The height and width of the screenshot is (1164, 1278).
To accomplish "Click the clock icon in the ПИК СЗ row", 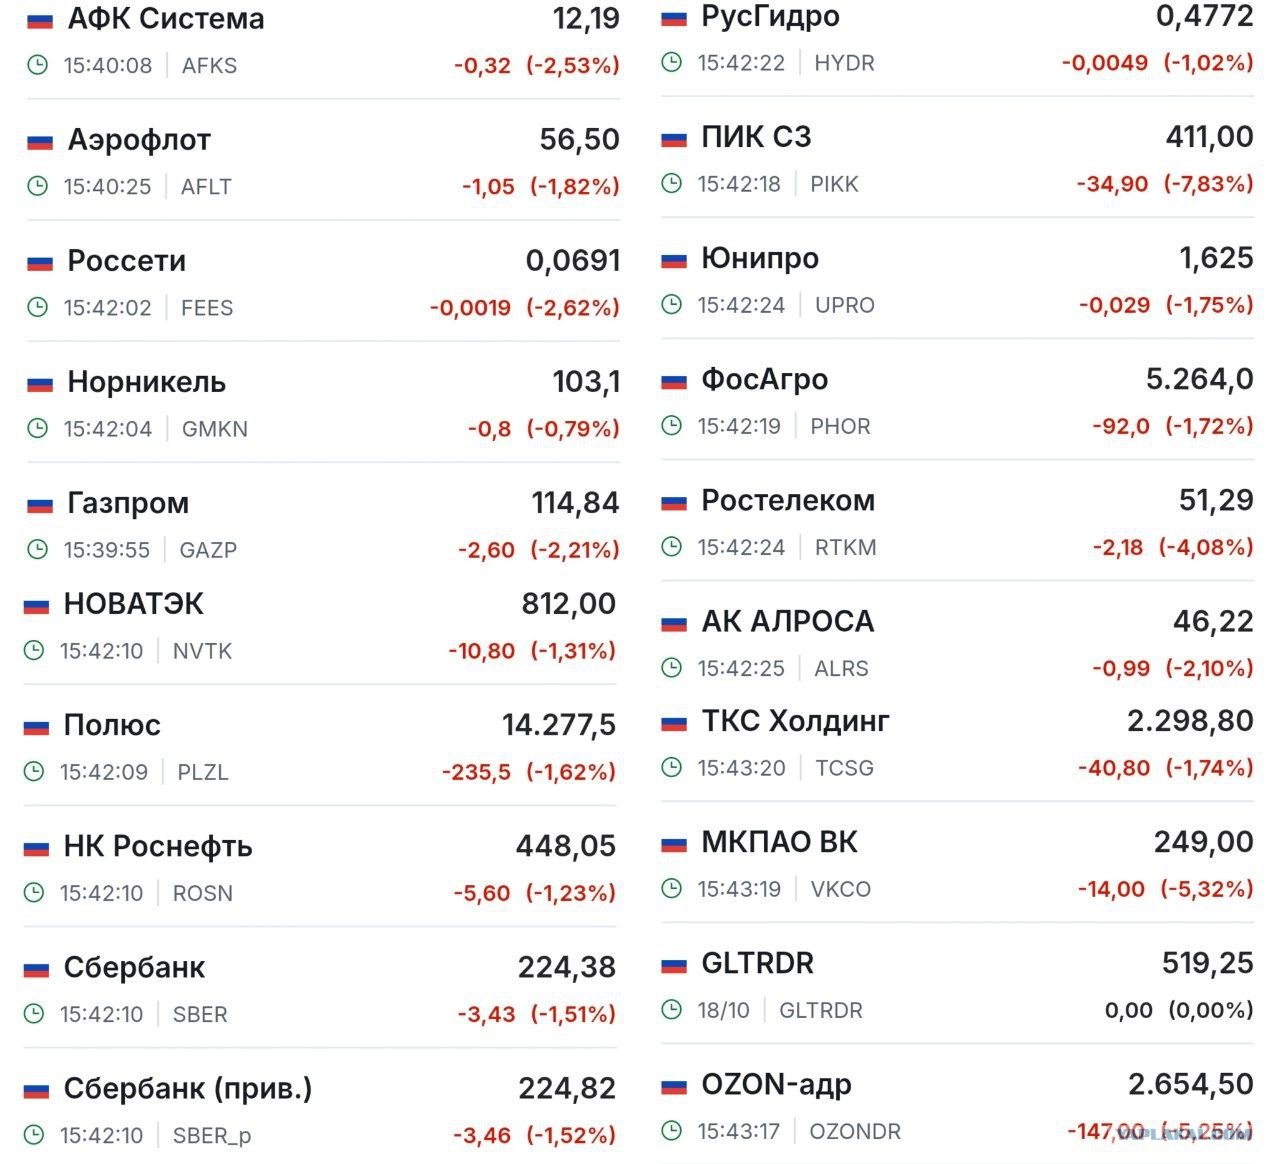I will click(671, 183).
